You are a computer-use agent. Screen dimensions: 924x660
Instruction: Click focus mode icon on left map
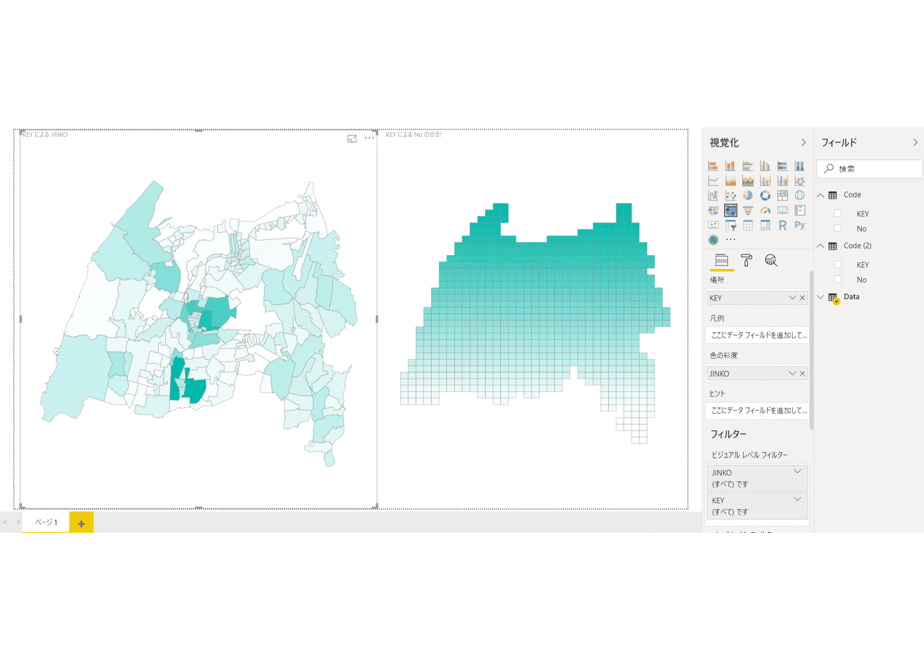tap(352, 138)
